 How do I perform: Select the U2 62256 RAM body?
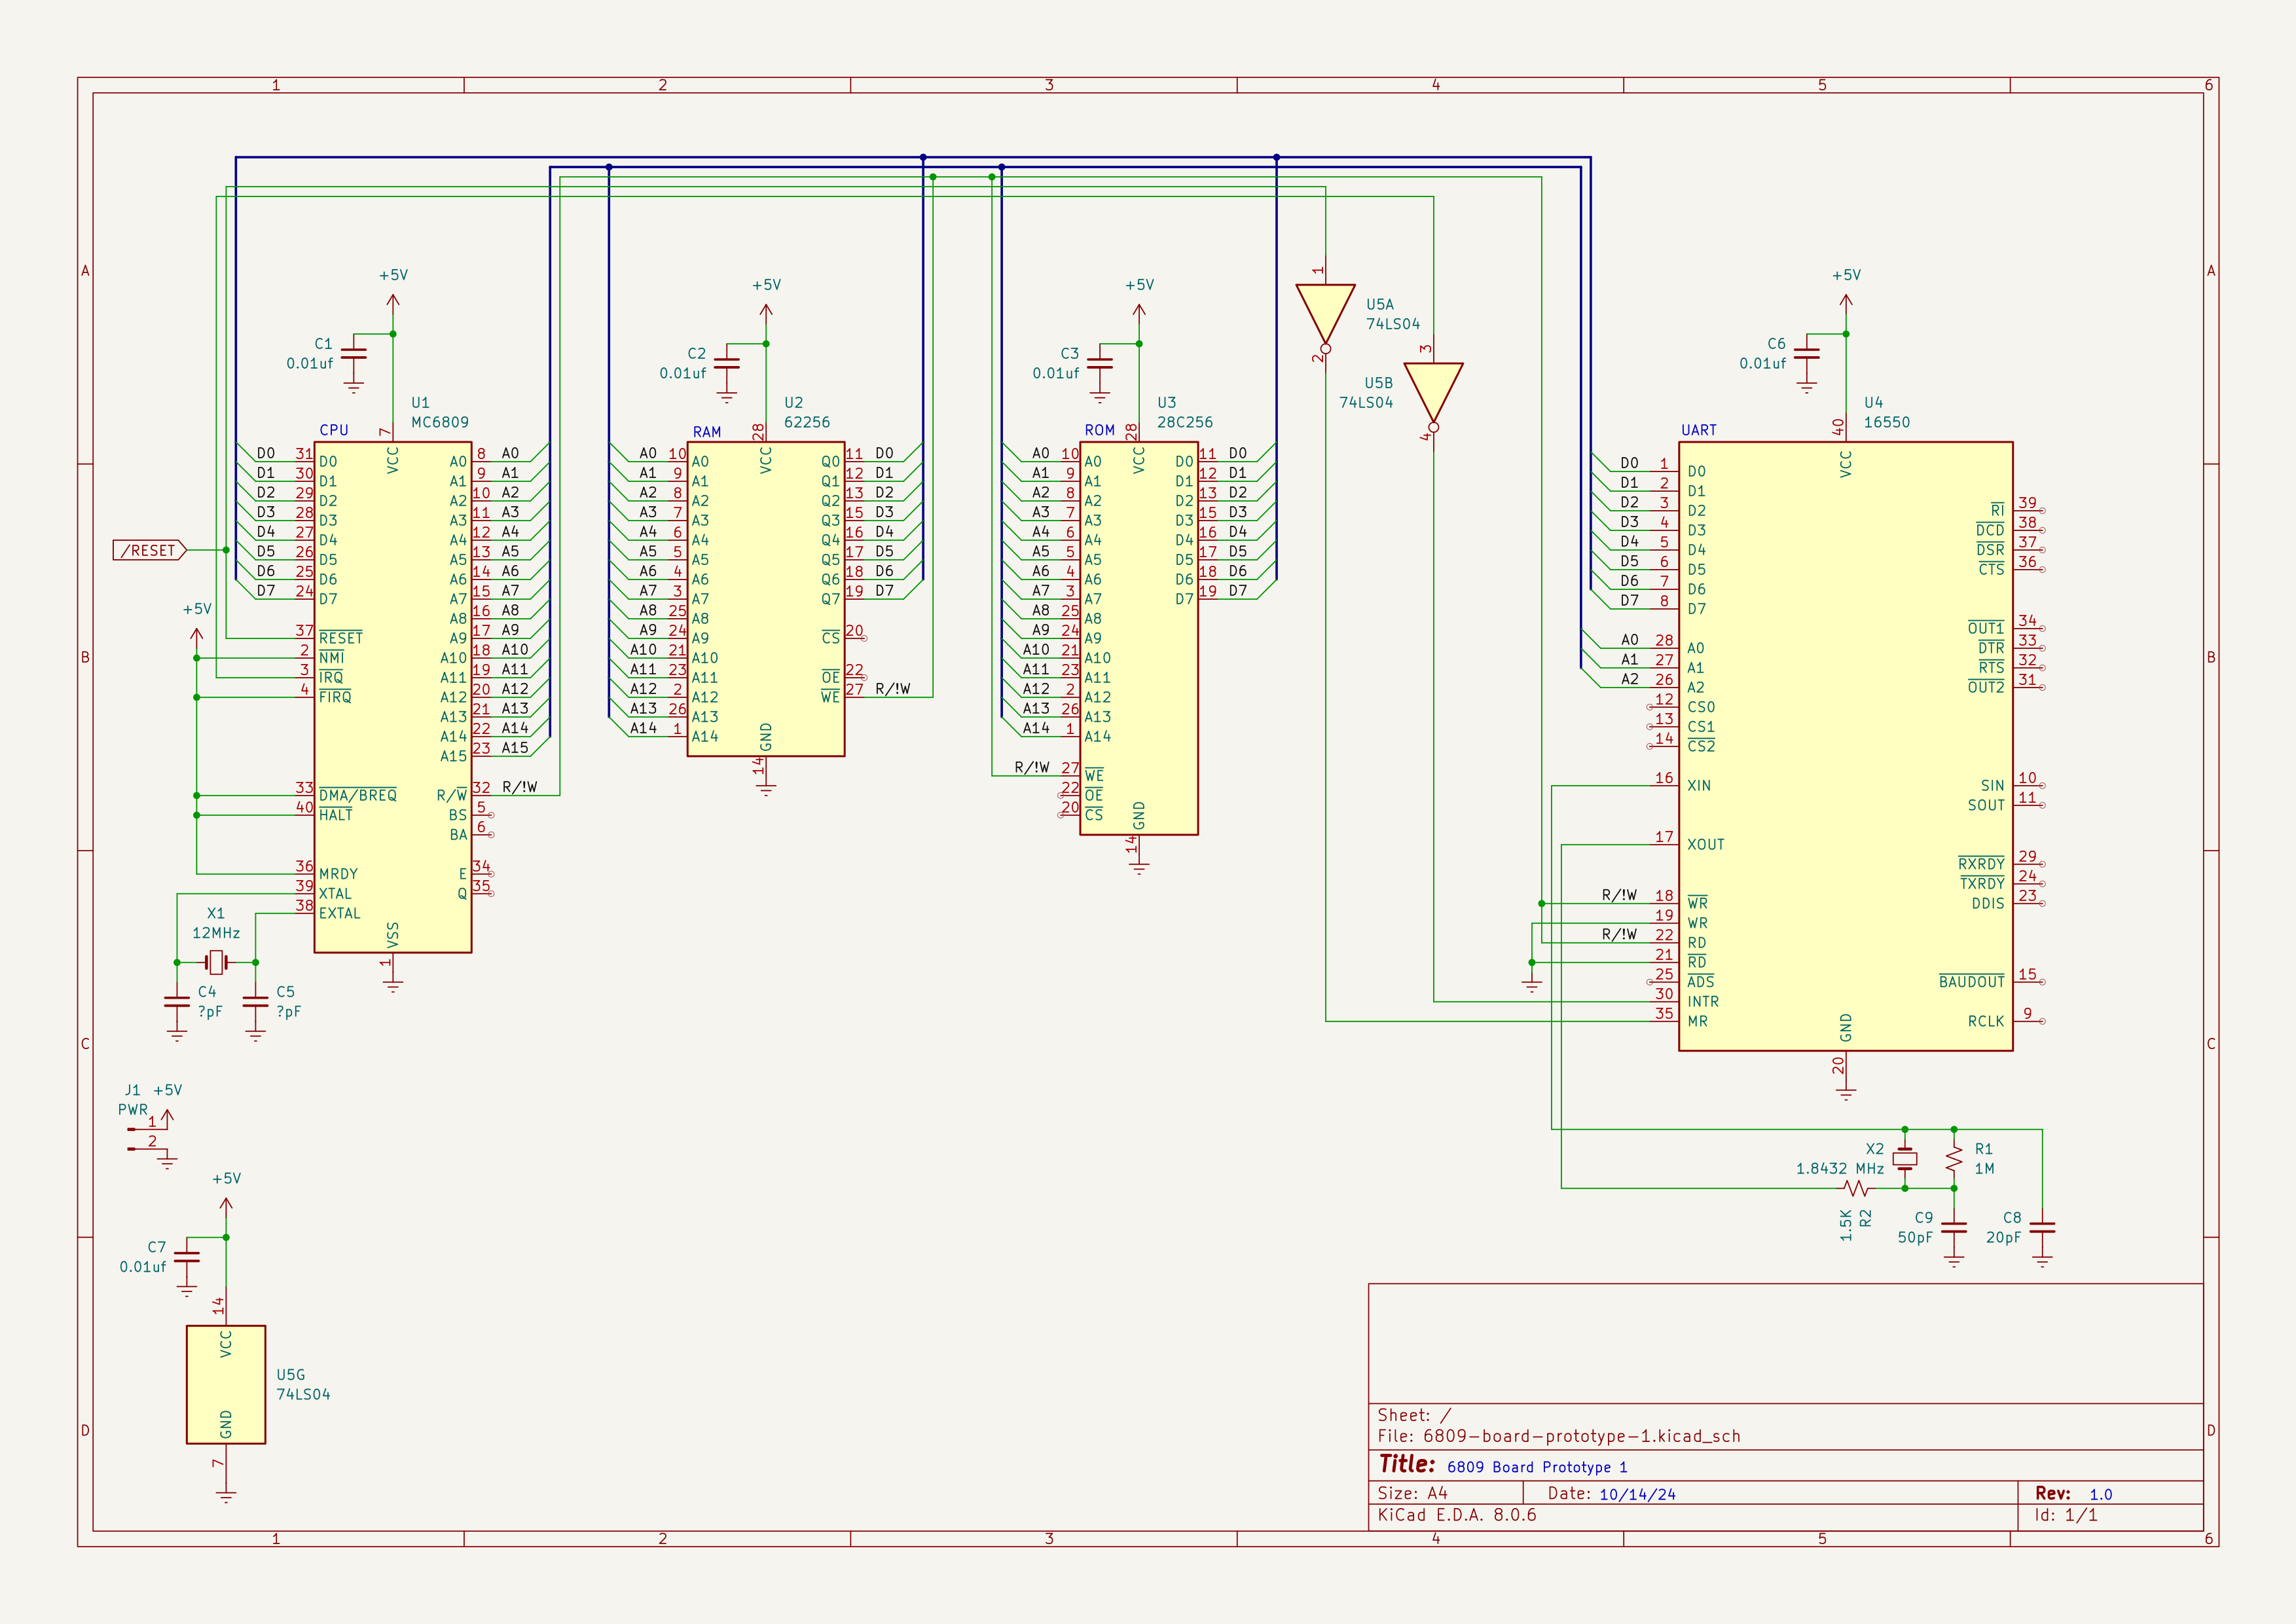(x=765, y=600)
